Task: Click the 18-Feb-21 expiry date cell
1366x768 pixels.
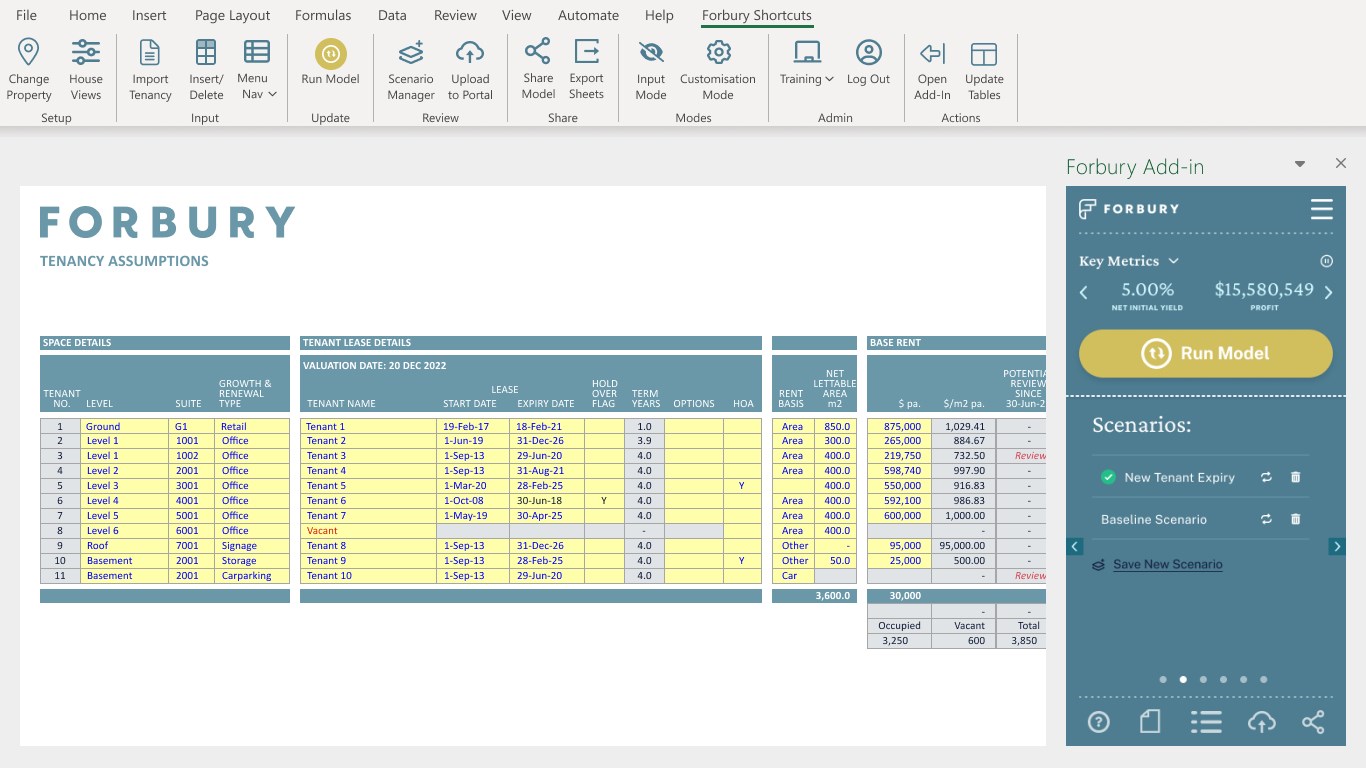Action: (547, 426)
